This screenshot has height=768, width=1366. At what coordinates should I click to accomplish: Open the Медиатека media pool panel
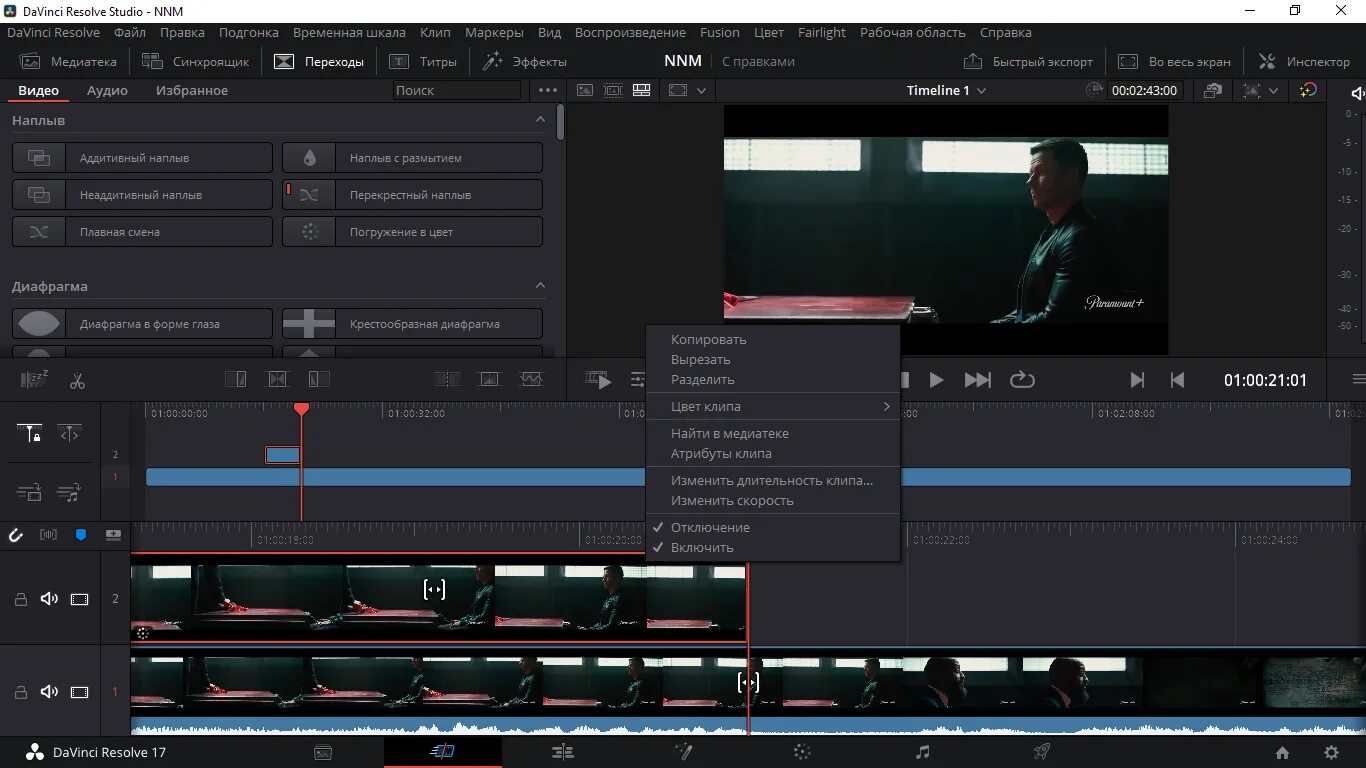[68, 61]
